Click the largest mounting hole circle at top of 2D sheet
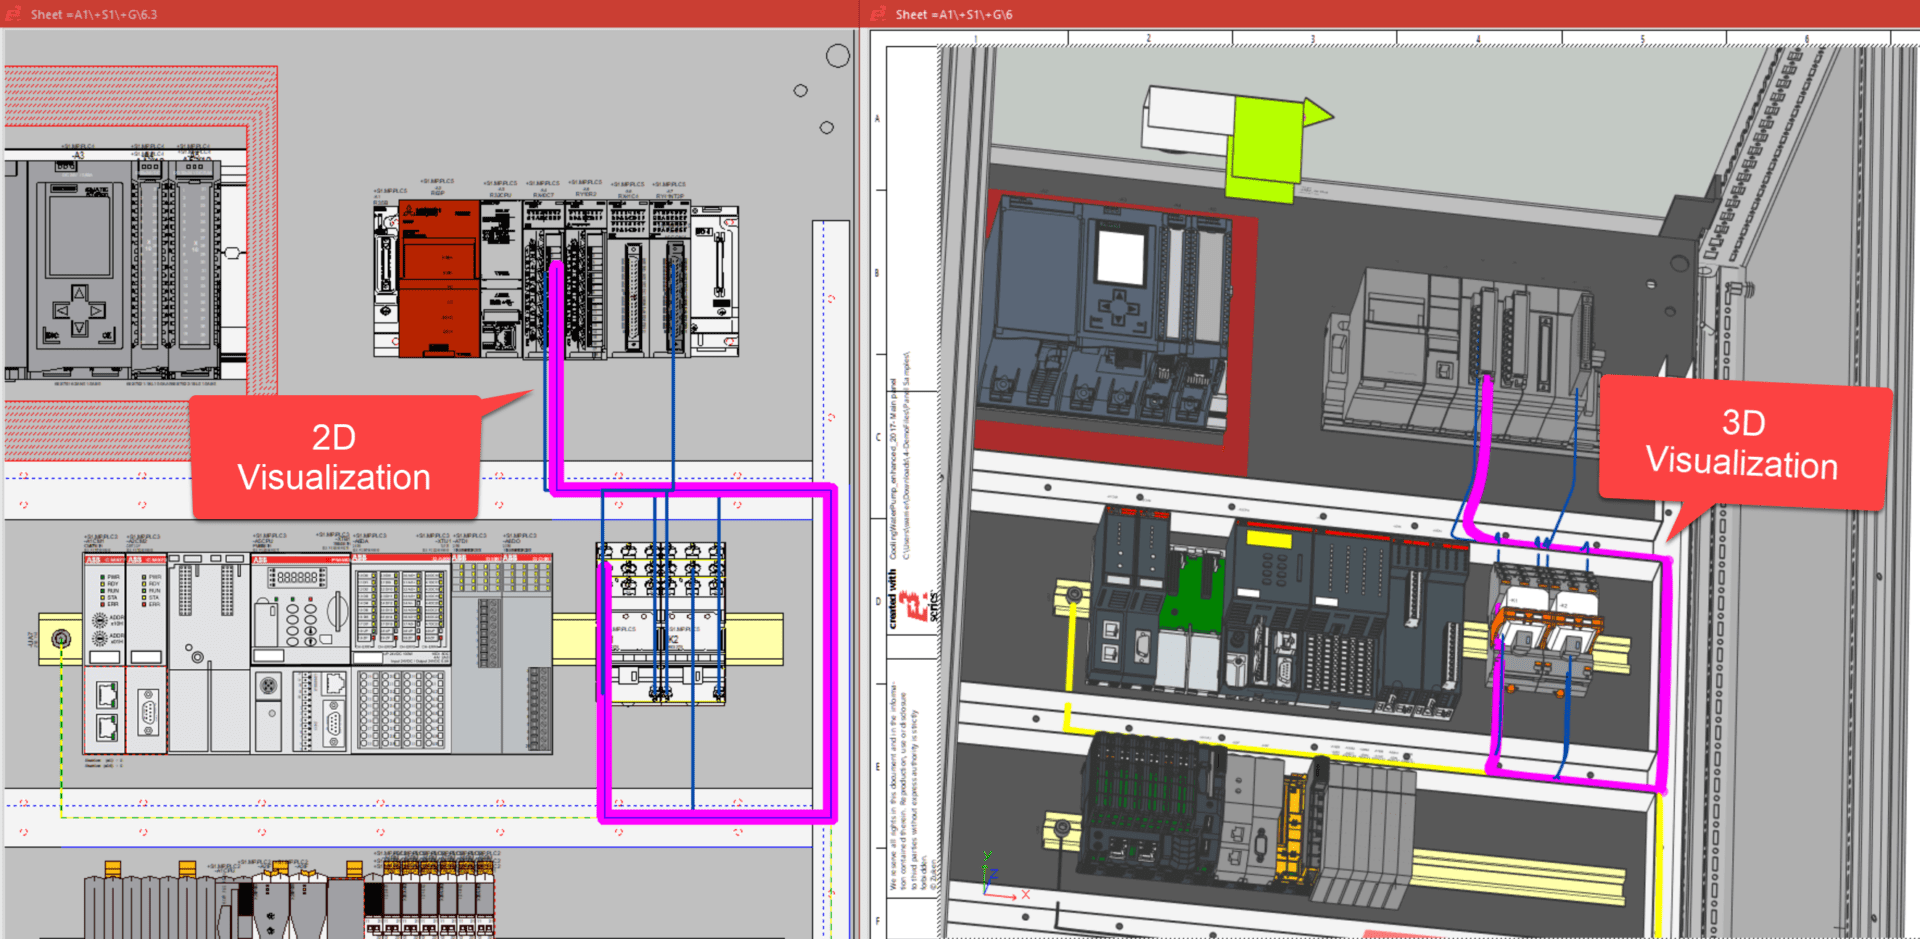This screenshot has width=1920, height=939. [838, 56]
